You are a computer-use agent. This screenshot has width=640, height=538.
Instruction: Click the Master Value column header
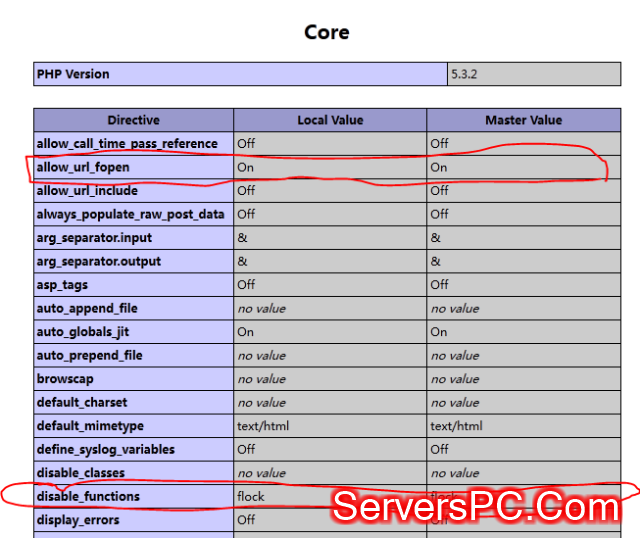coord(523,120)
